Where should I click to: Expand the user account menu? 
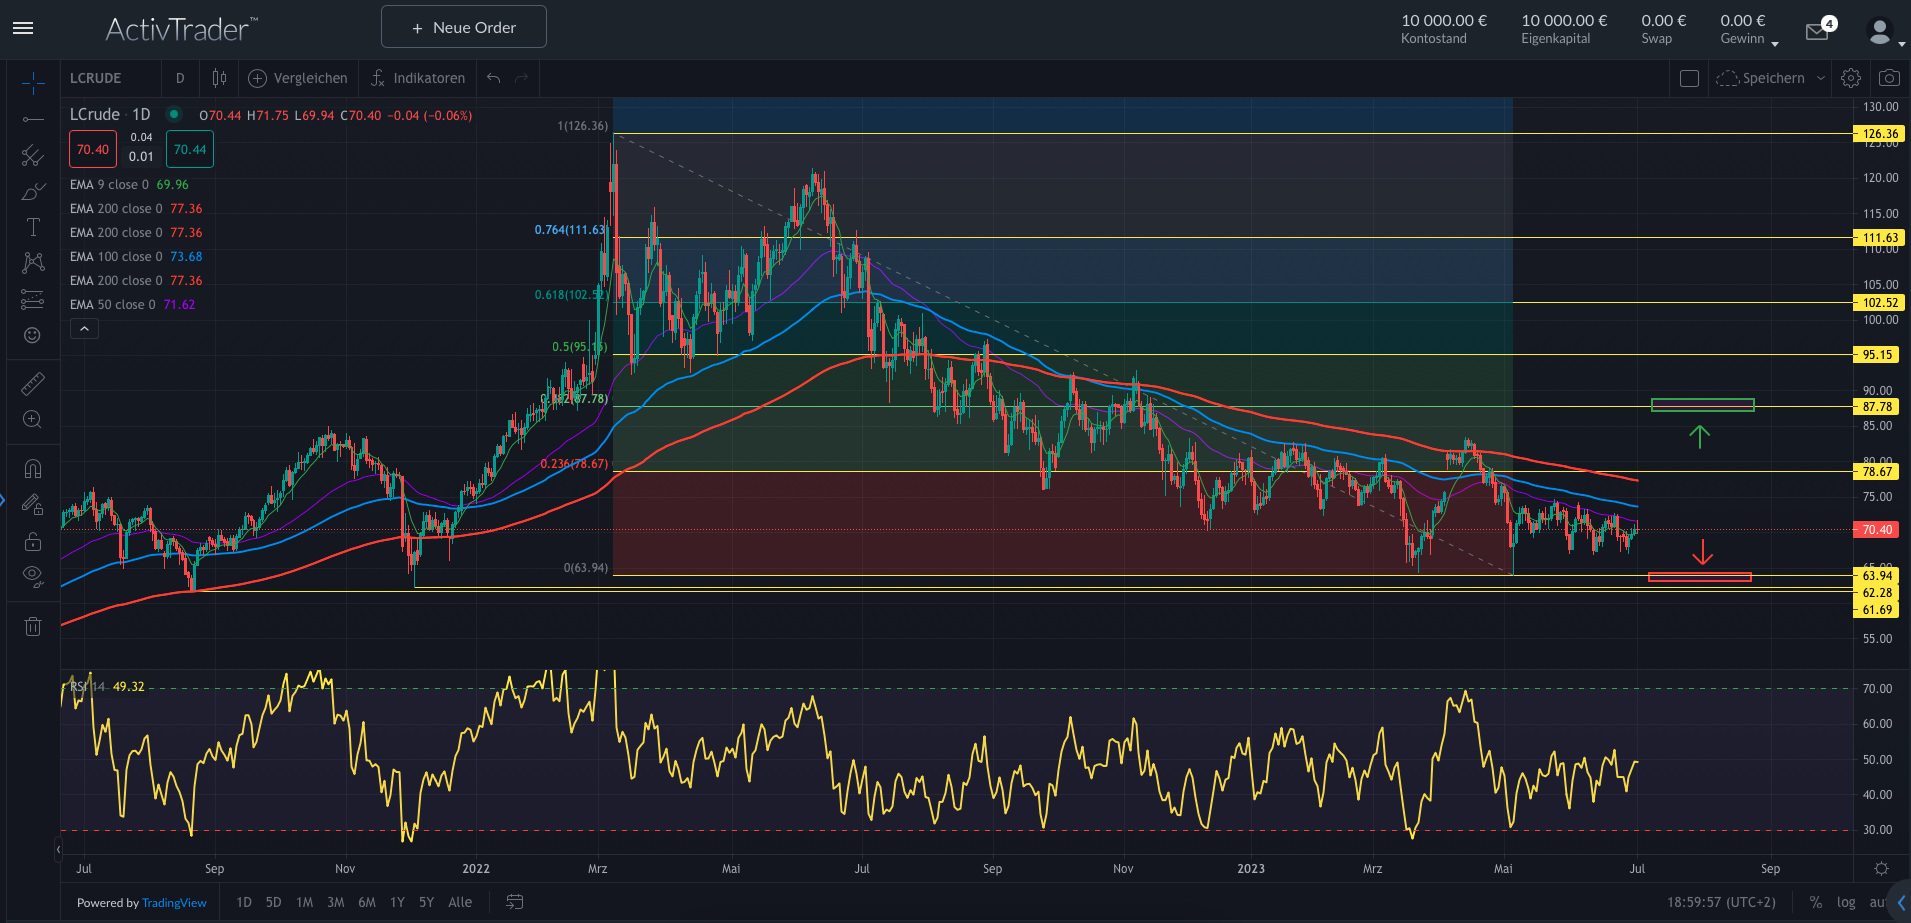(x=1883, y=32)
